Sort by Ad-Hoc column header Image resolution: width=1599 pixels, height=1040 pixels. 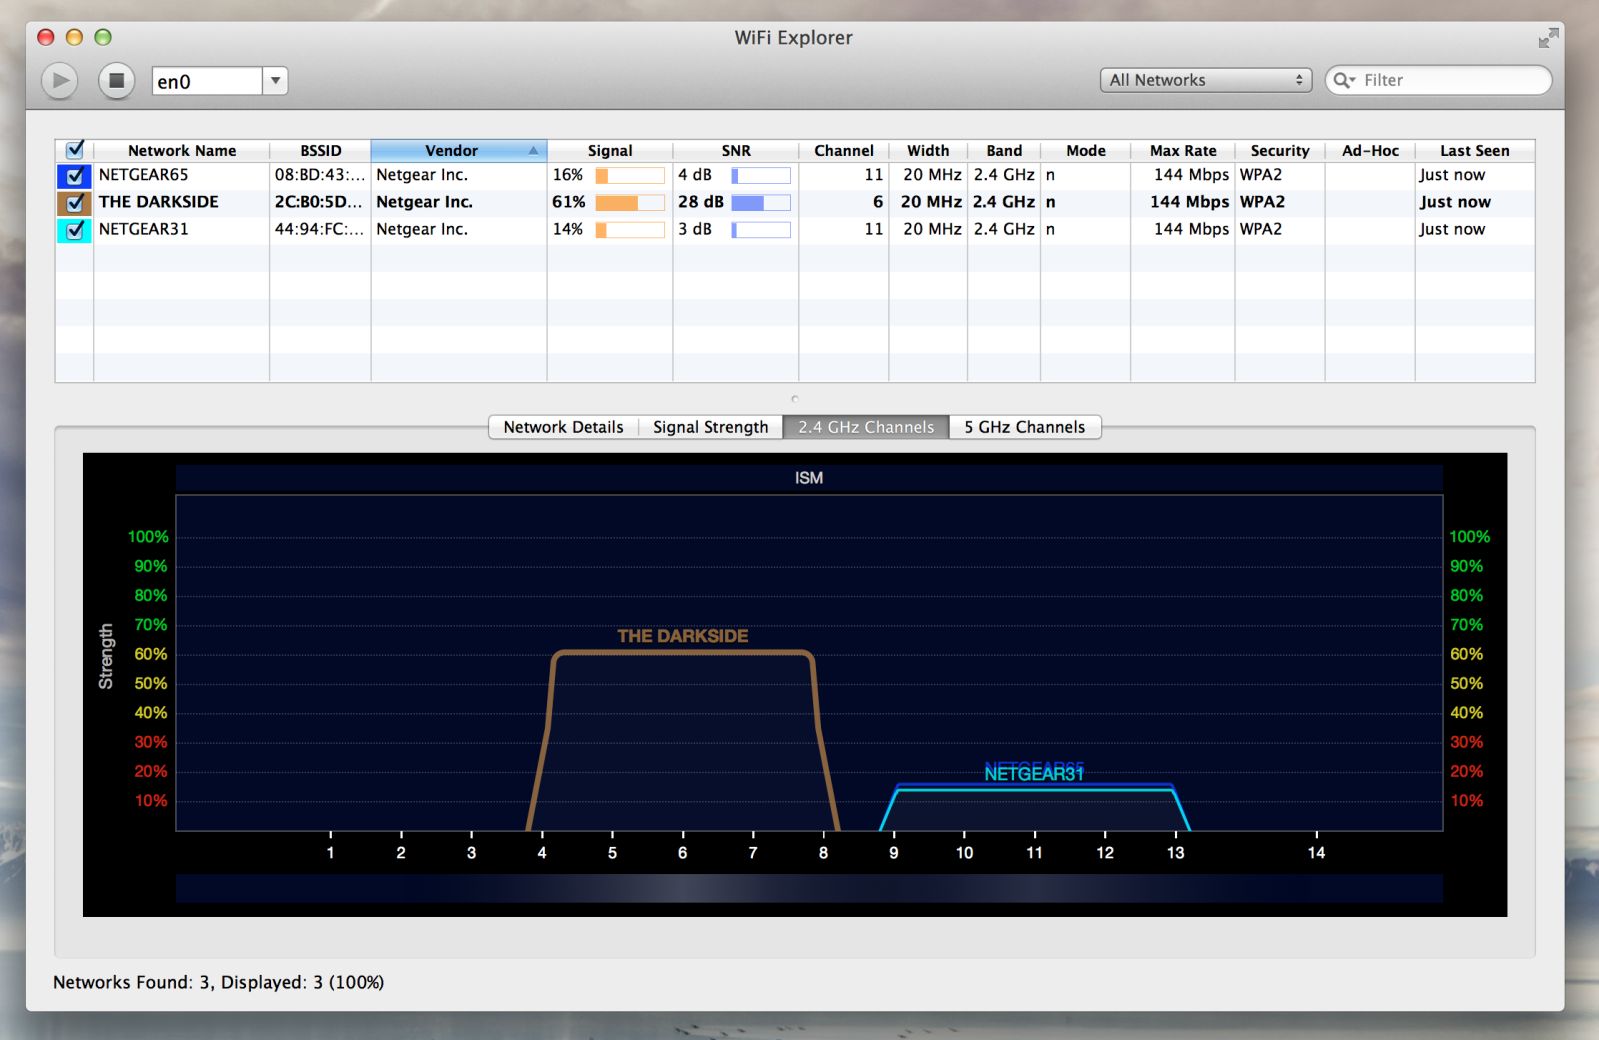pyautogui.click(x=1370, y=151)
